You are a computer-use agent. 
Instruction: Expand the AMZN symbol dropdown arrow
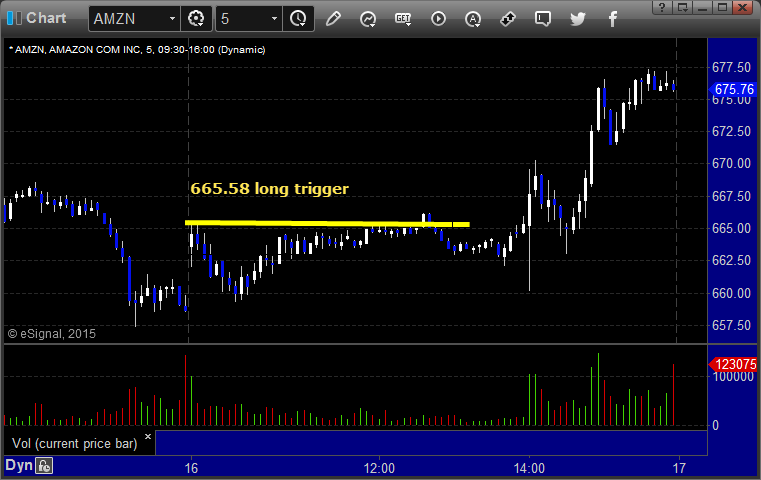pos(172,18)
